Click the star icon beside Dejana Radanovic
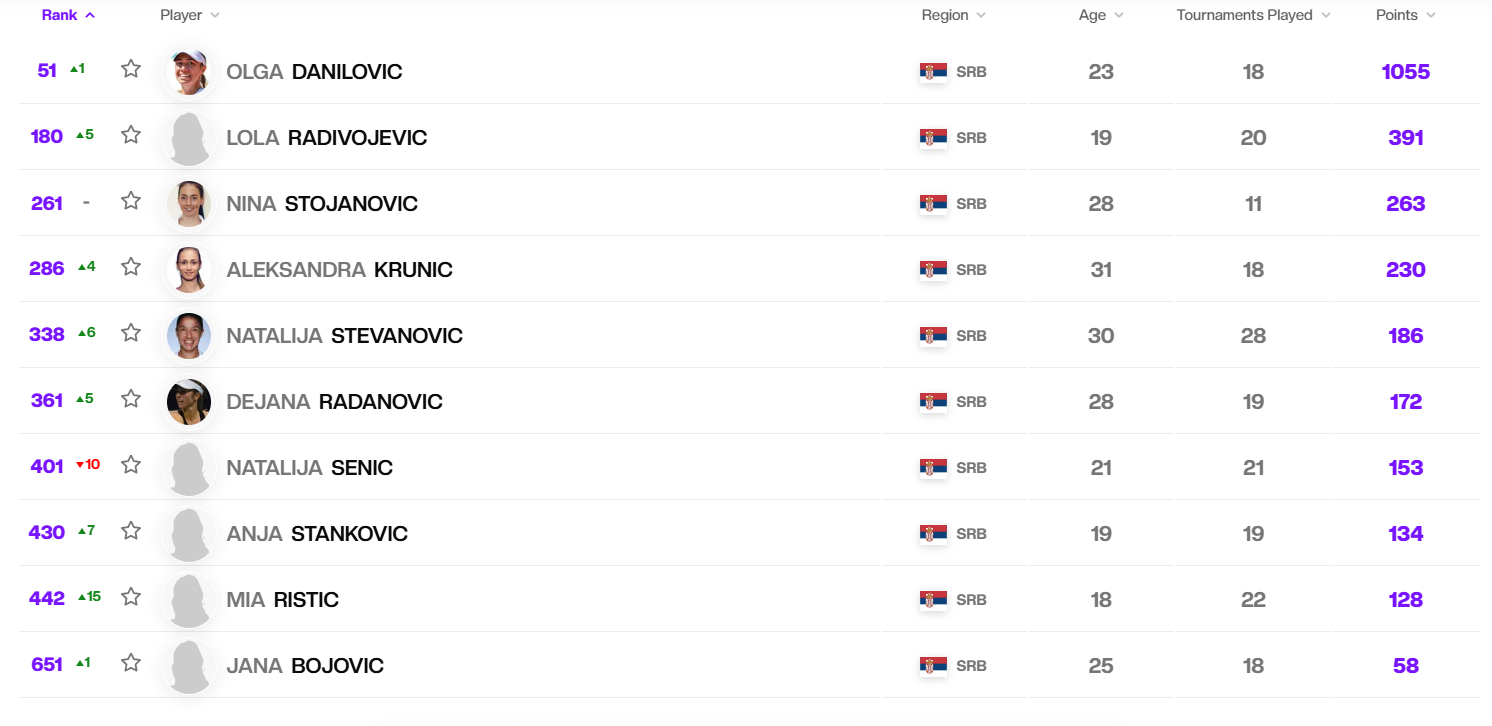Screen dimensions: 1492x726 pos(131,399)
